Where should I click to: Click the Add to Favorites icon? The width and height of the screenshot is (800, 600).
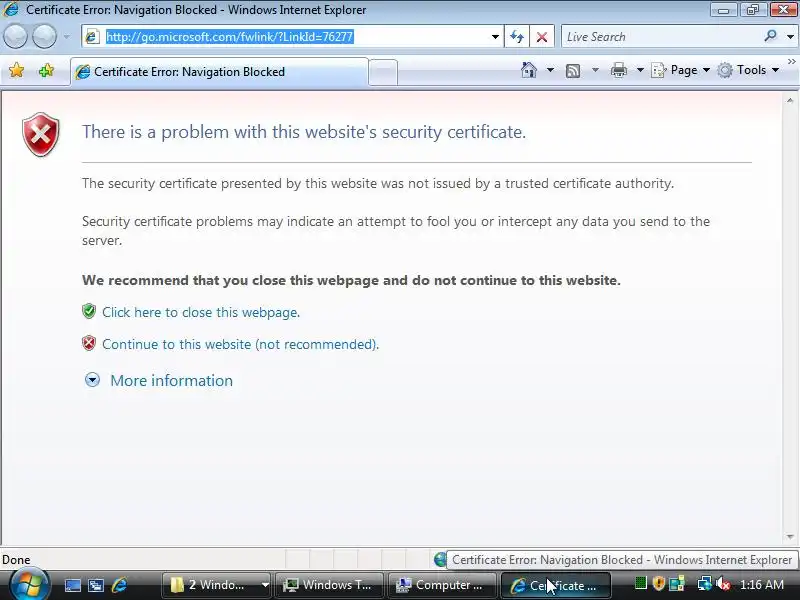coord(46,70)
